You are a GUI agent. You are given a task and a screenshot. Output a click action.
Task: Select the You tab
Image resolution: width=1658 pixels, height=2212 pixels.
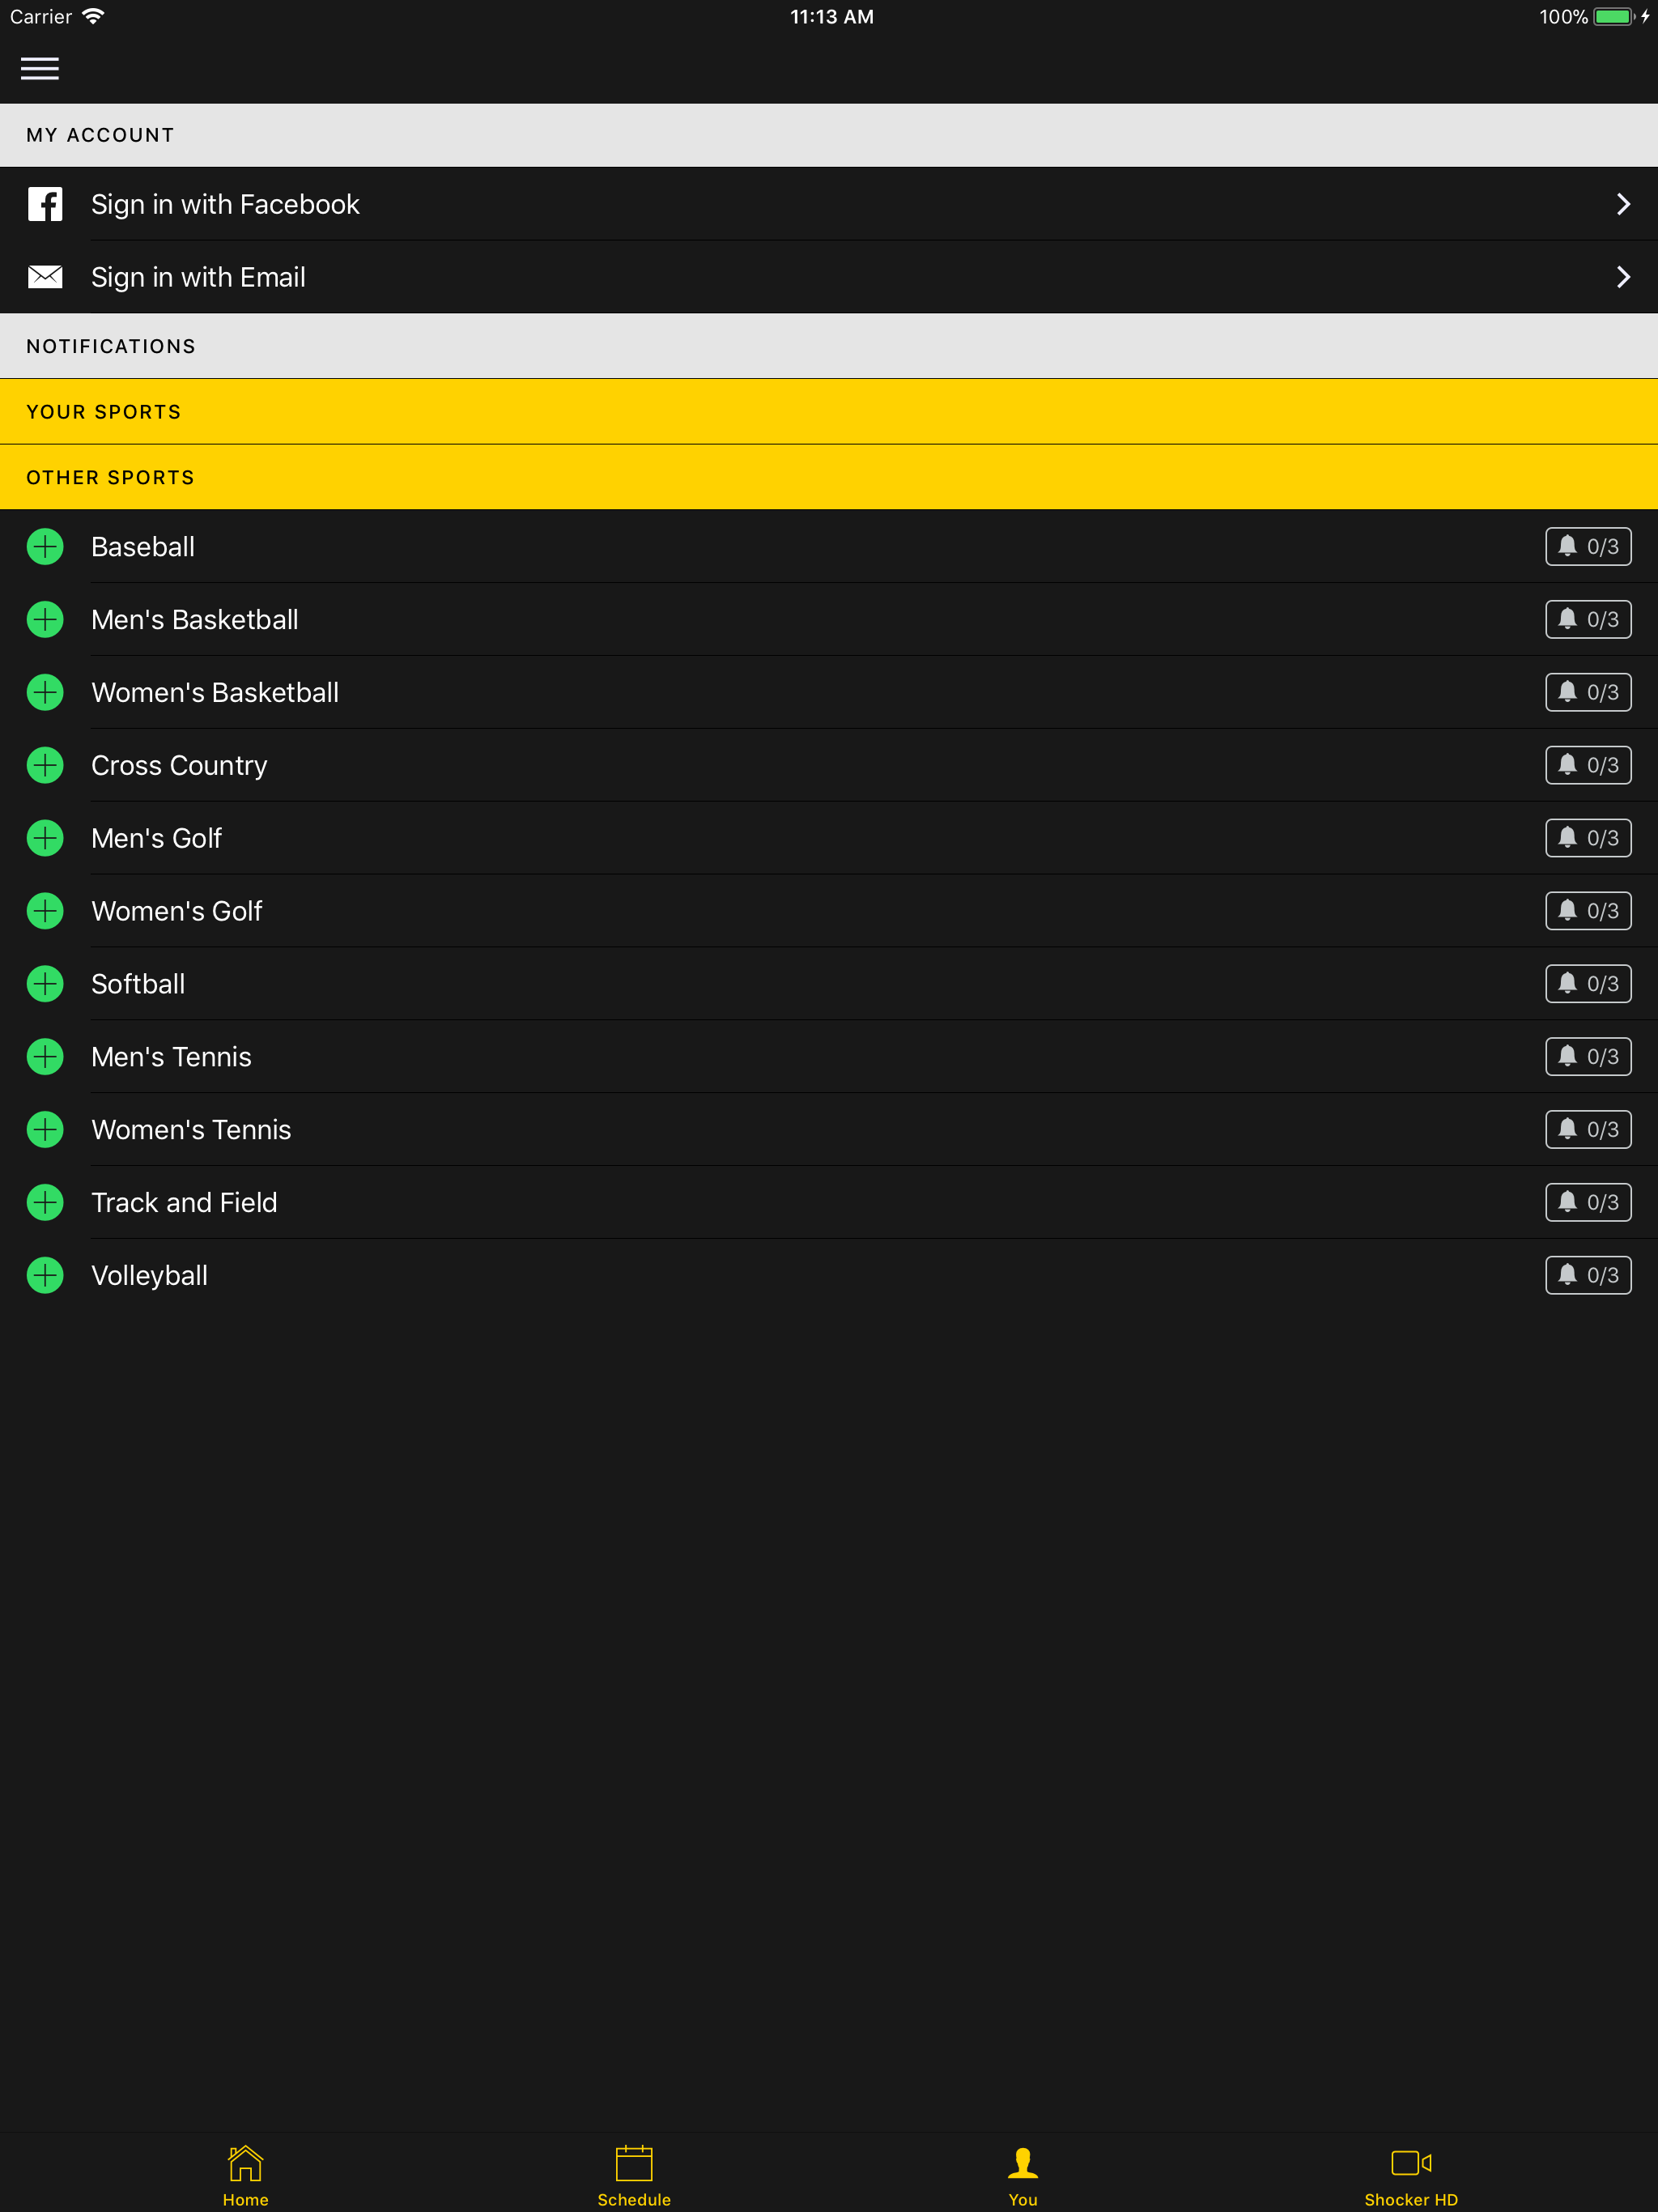pyautogui.click(x=1023, y=2175)
